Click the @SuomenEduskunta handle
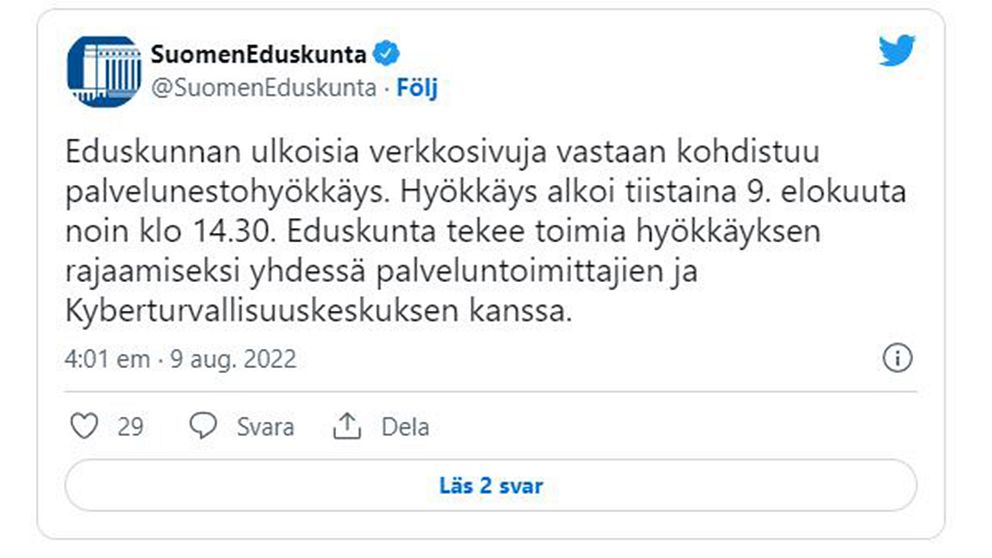The width and height of the screenshot is (992, 558). tap(263, 87)
